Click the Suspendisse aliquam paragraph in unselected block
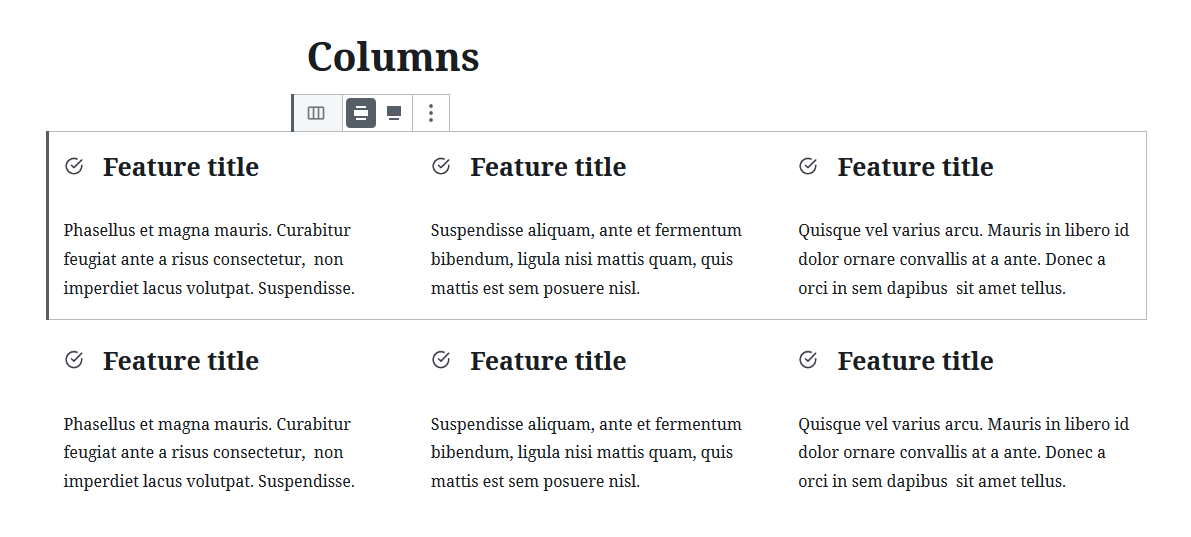 pos(586,453)
